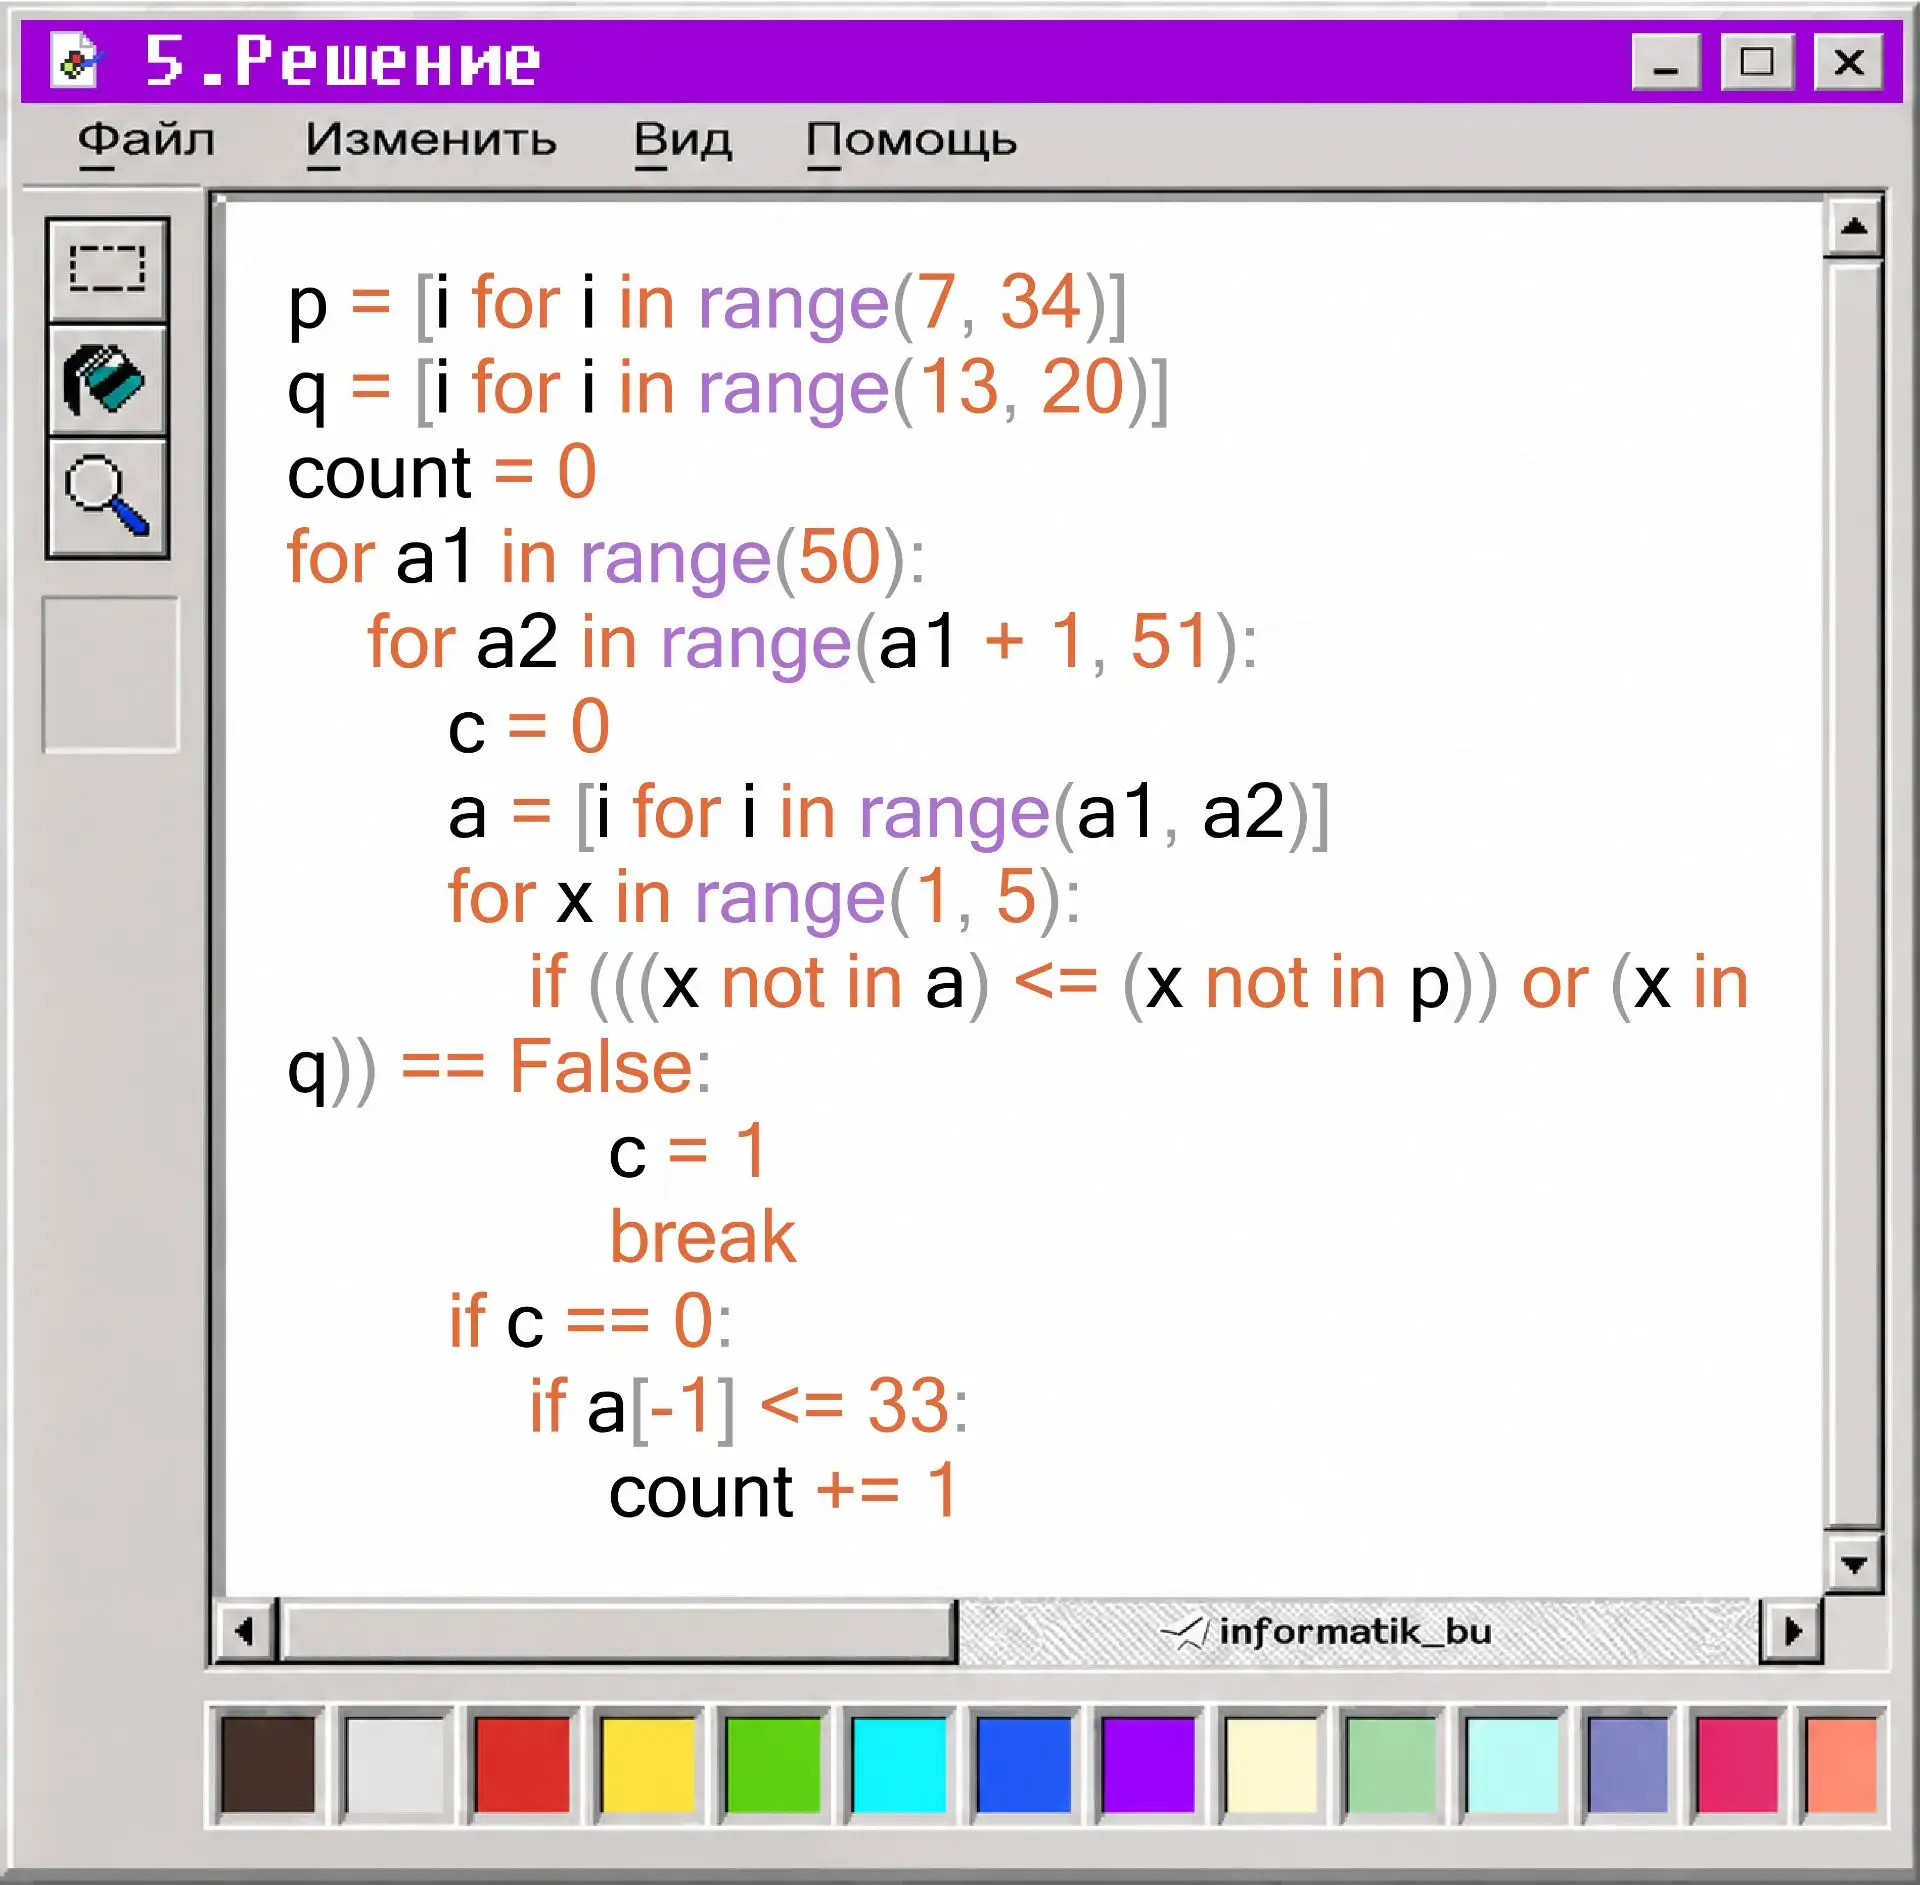Pick the pale yellow color swatch
The width and height of the screenshot is (1920, 1885).
click(x=1271, y=1765)
